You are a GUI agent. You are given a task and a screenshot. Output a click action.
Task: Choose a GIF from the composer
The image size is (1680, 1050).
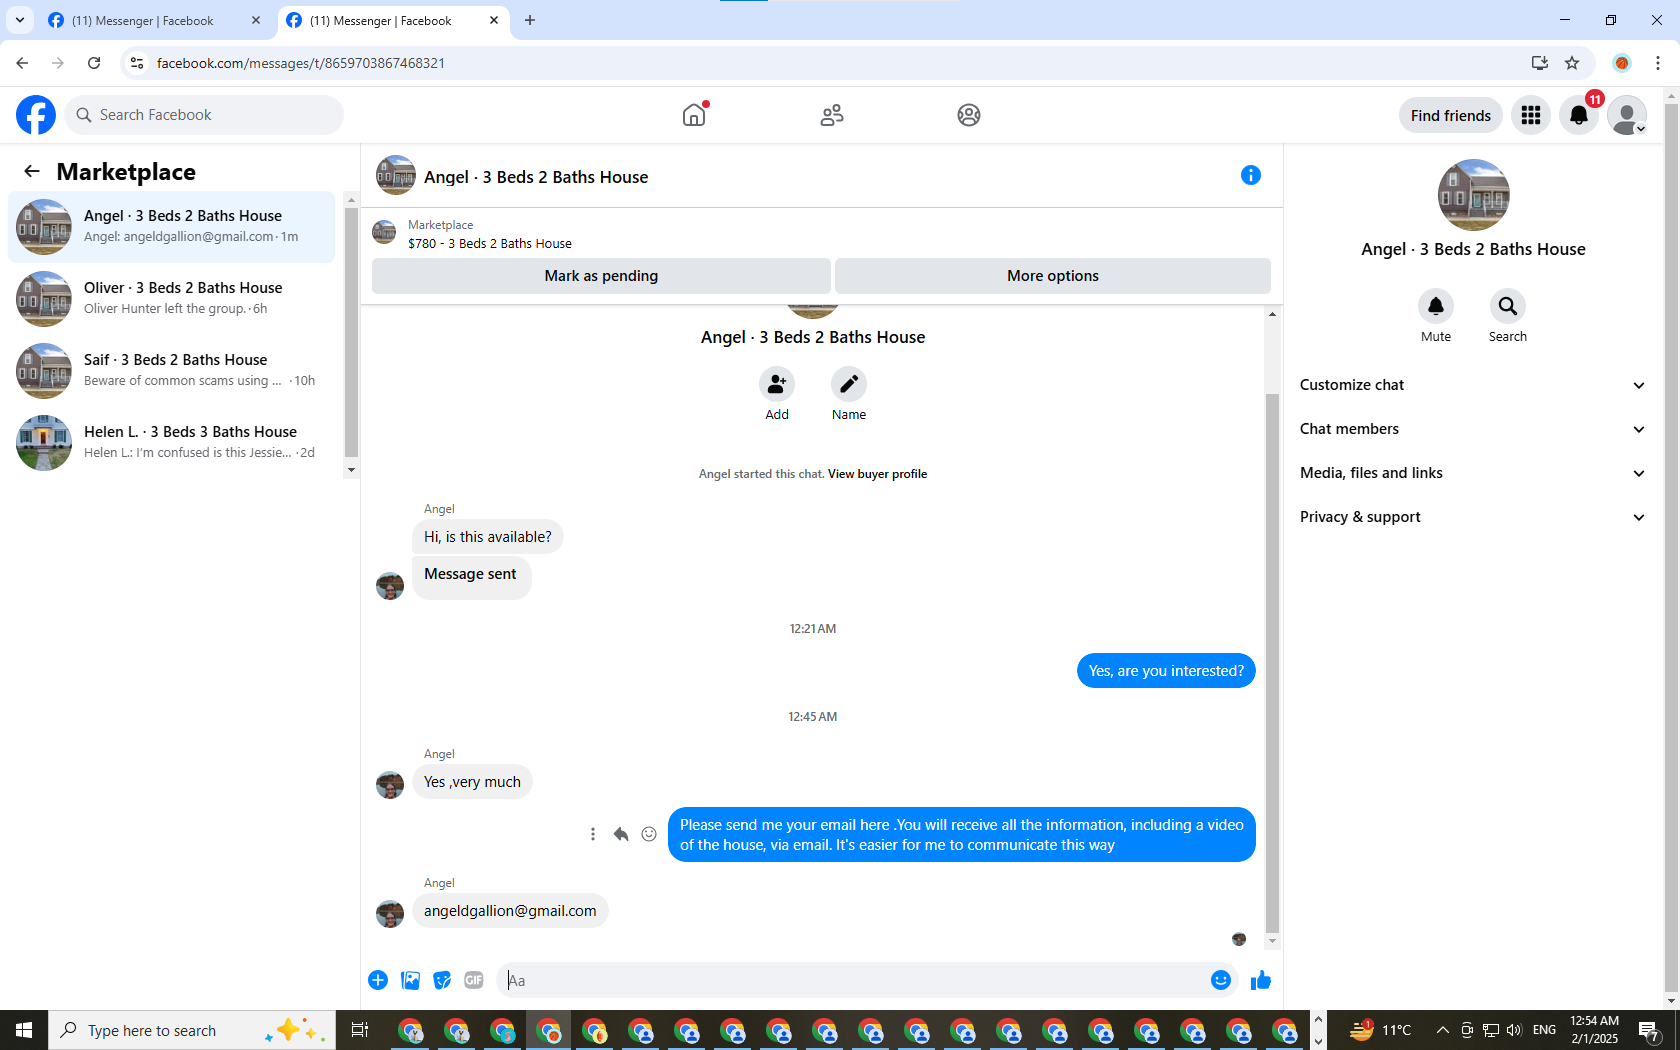[x=474, y=980]
